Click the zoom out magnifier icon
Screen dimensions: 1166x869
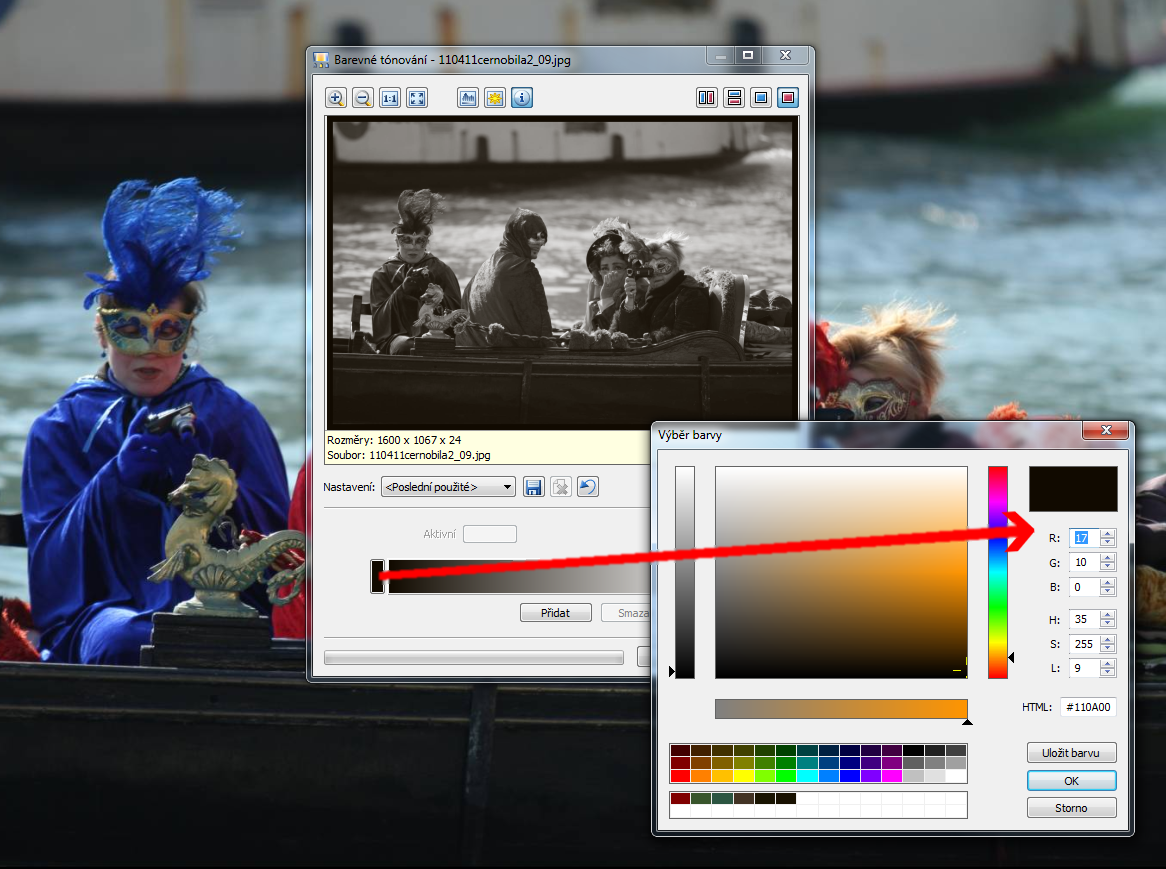363,98
